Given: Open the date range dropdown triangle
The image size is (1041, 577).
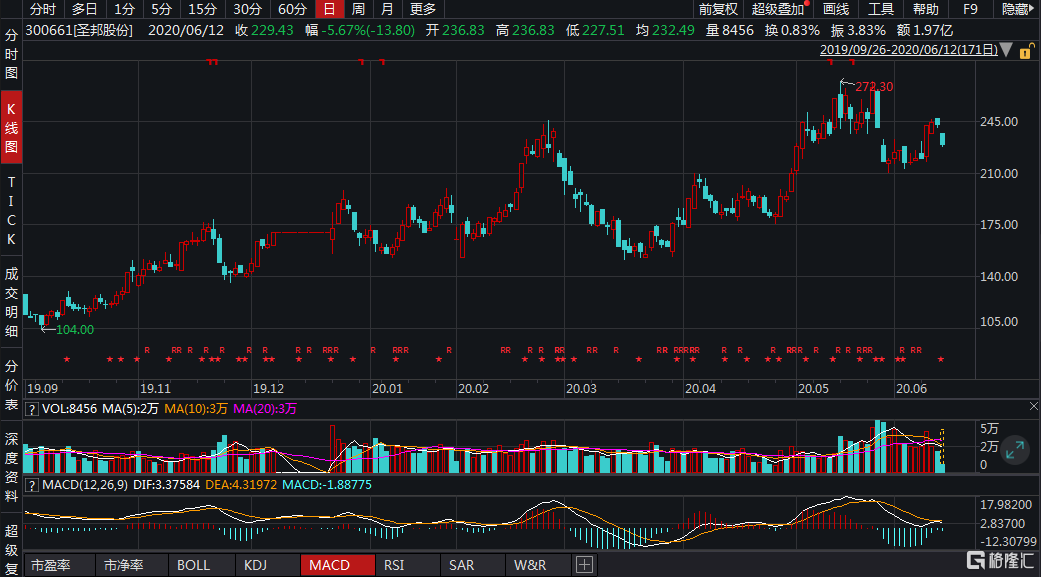Looking at the screenshot, I should coord(1006,50).
